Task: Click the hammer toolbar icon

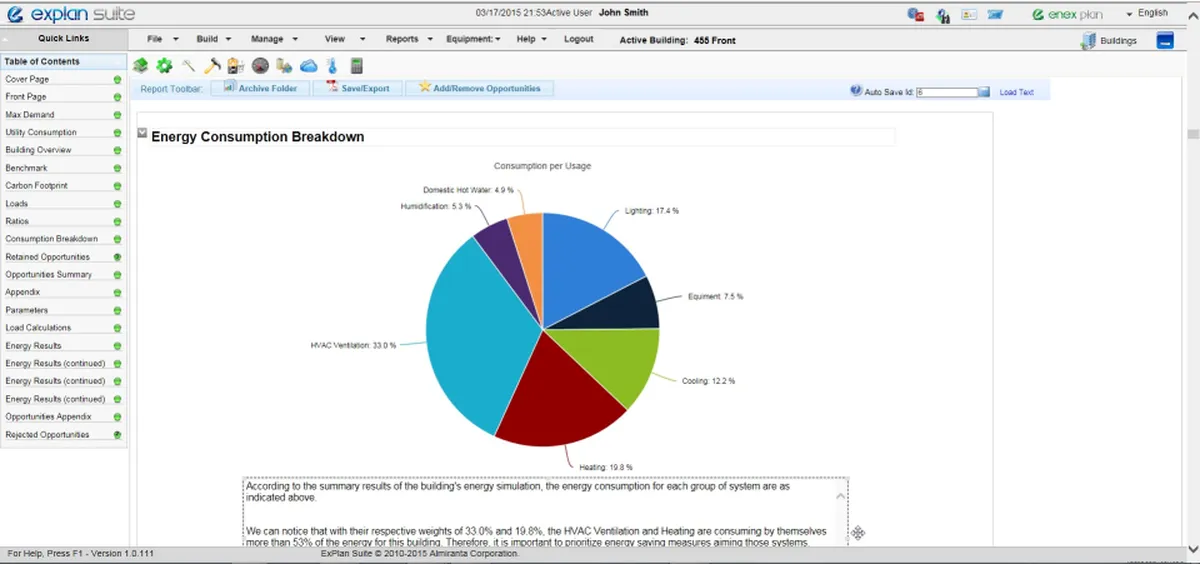Action: click(x=212, y=66)
